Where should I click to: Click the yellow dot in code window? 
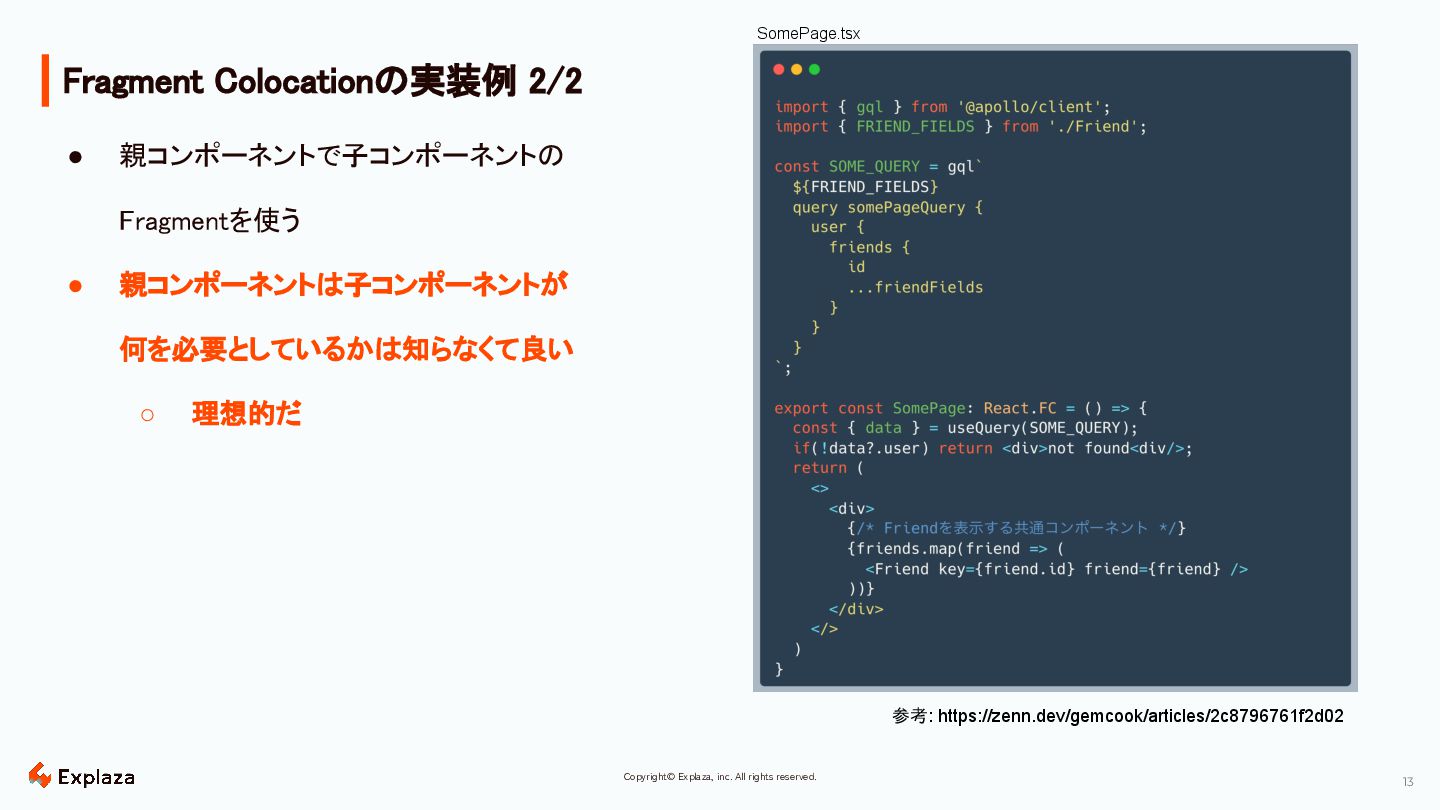[796, 69]
